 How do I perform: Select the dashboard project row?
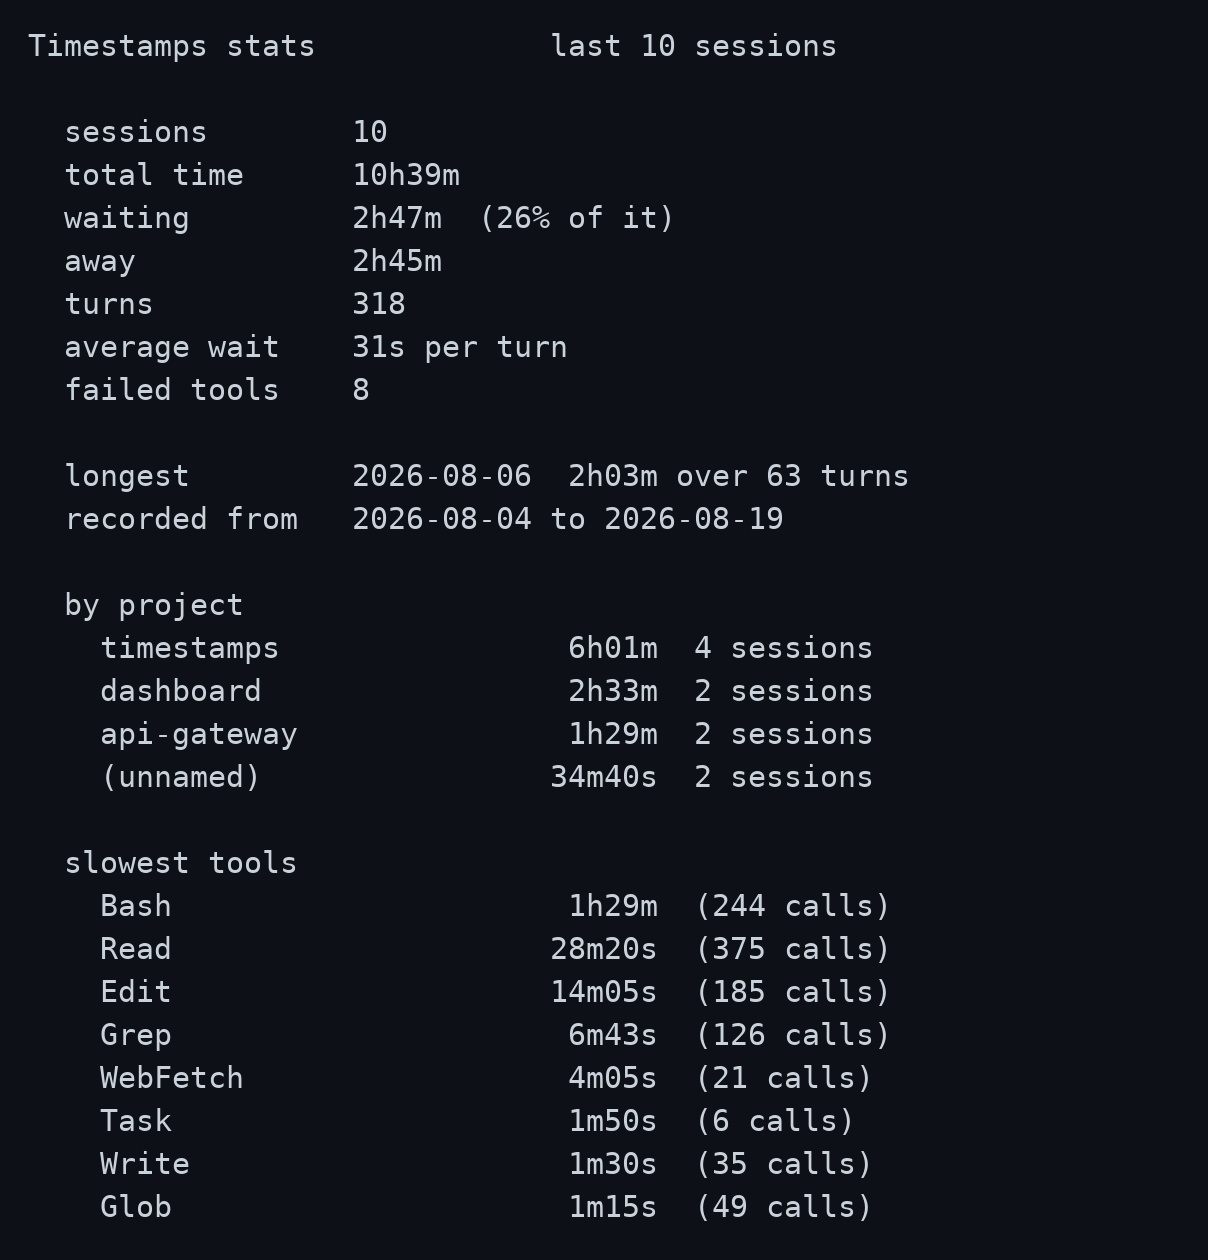487,692
